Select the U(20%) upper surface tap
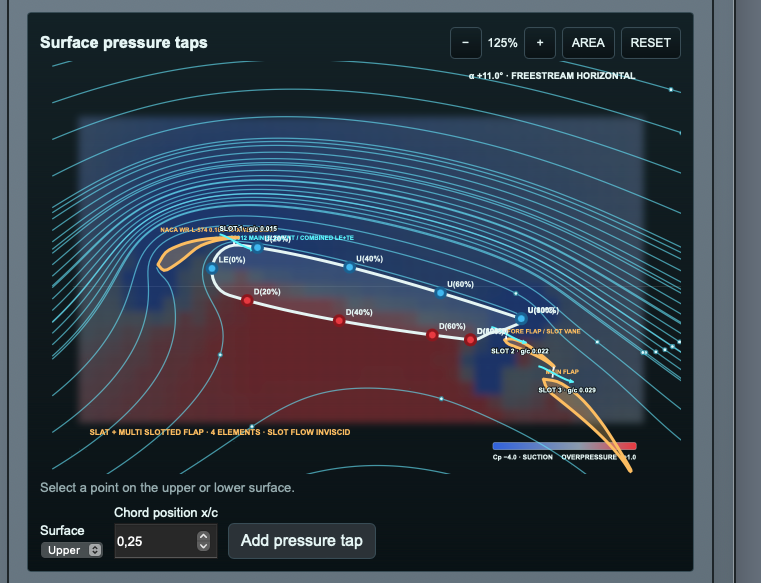 coord(258,248)
